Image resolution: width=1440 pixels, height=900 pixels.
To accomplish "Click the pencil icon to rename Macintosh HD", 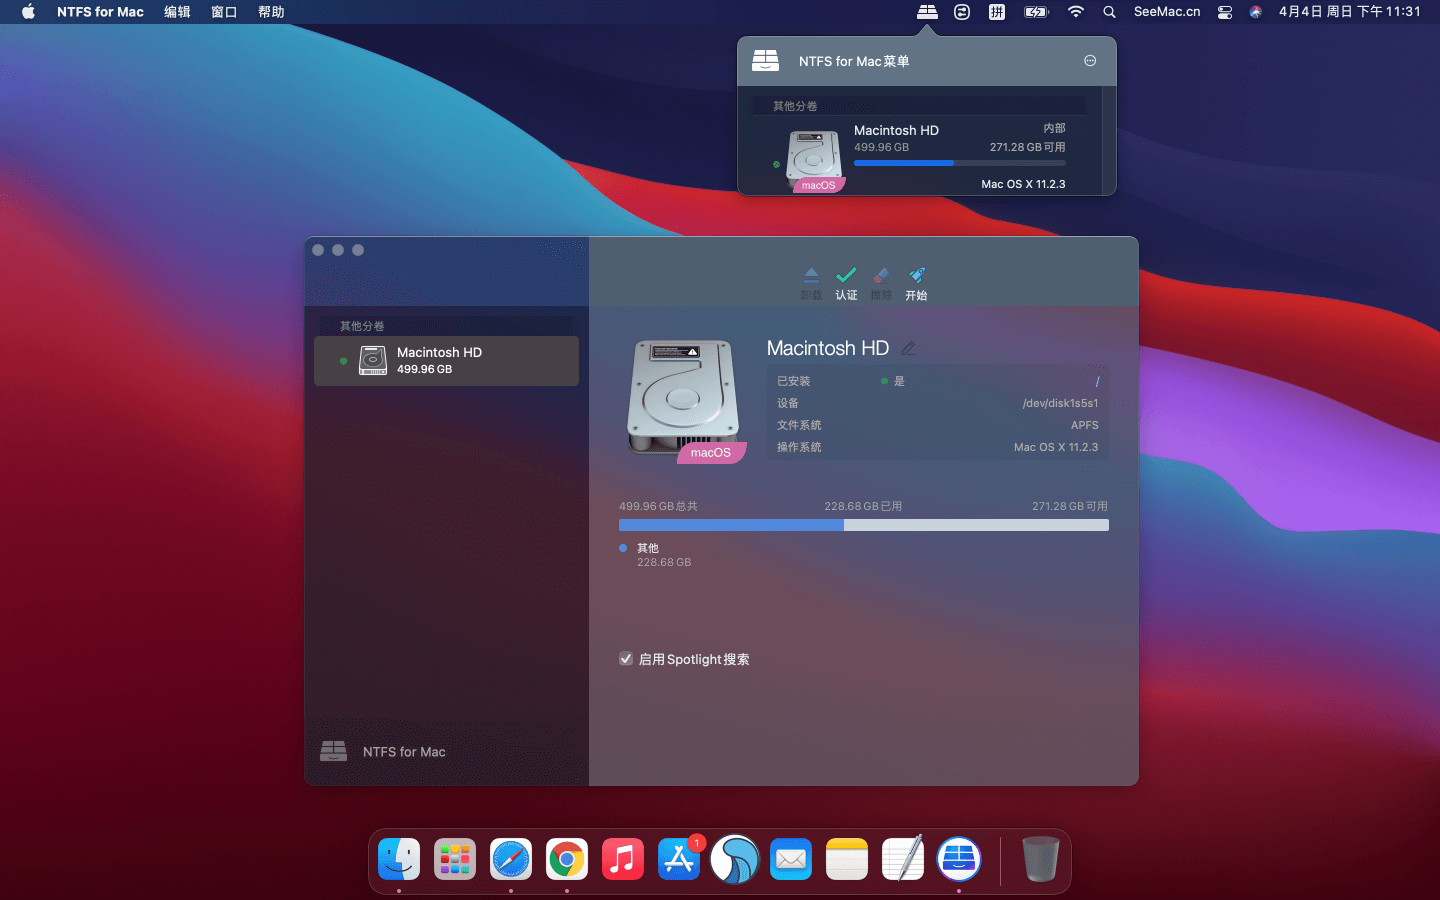I will click(x=908, y=348).
